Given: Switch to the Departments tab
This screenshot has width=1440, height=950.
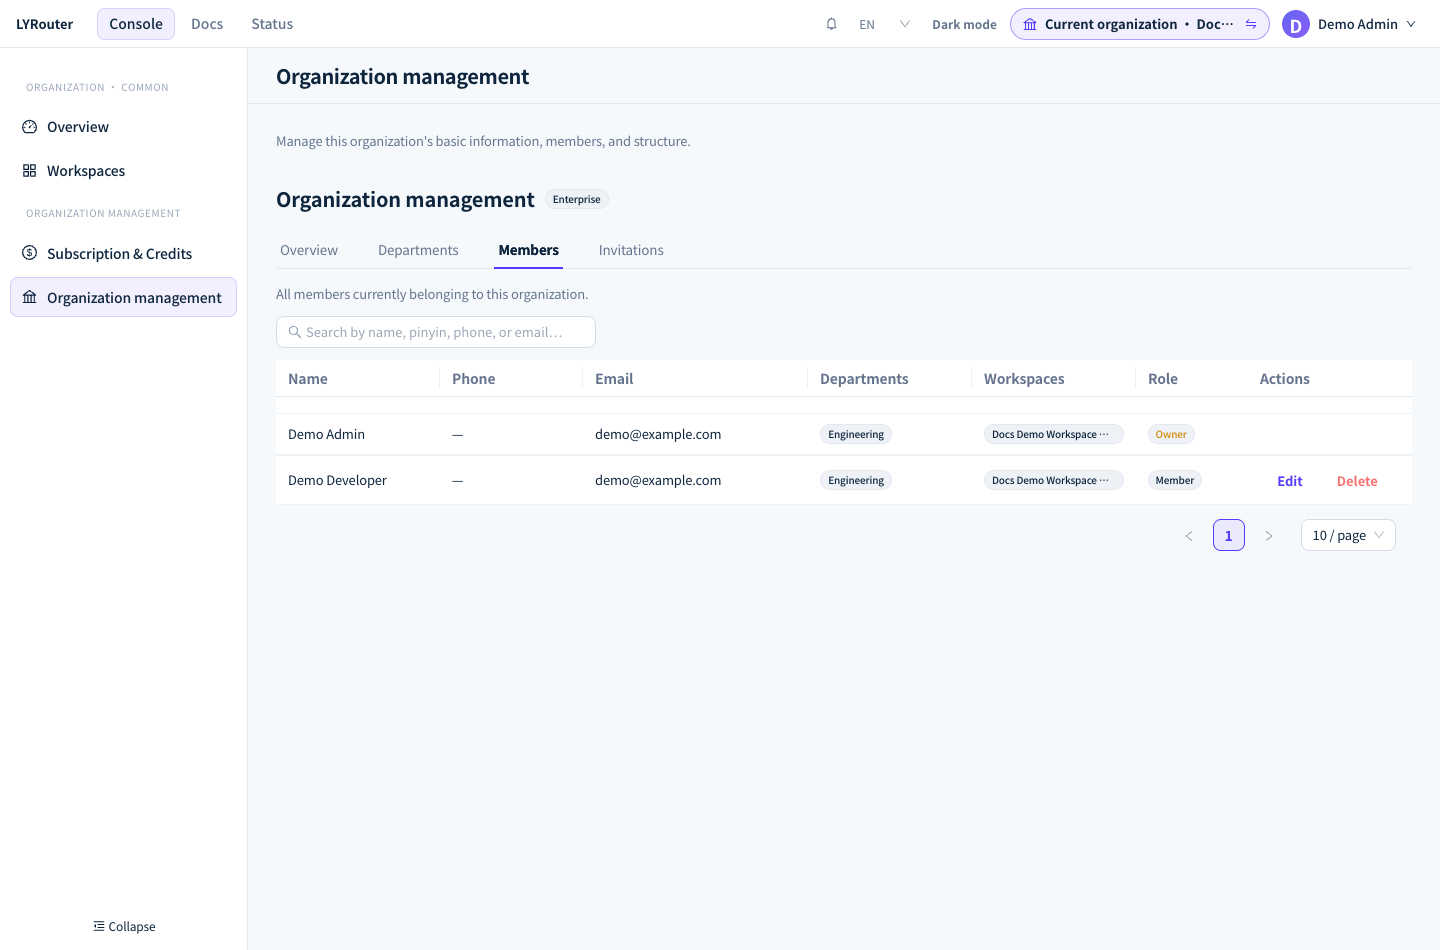Looking at the screenshot, I should (x=418, y=250).
